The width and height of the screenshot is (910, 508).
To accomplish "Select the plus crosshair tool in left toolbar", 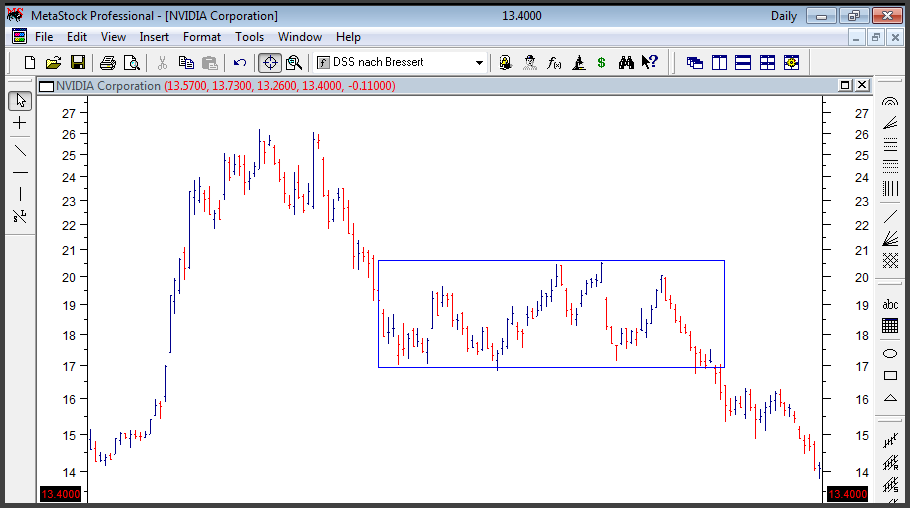I will coord(20,123).
